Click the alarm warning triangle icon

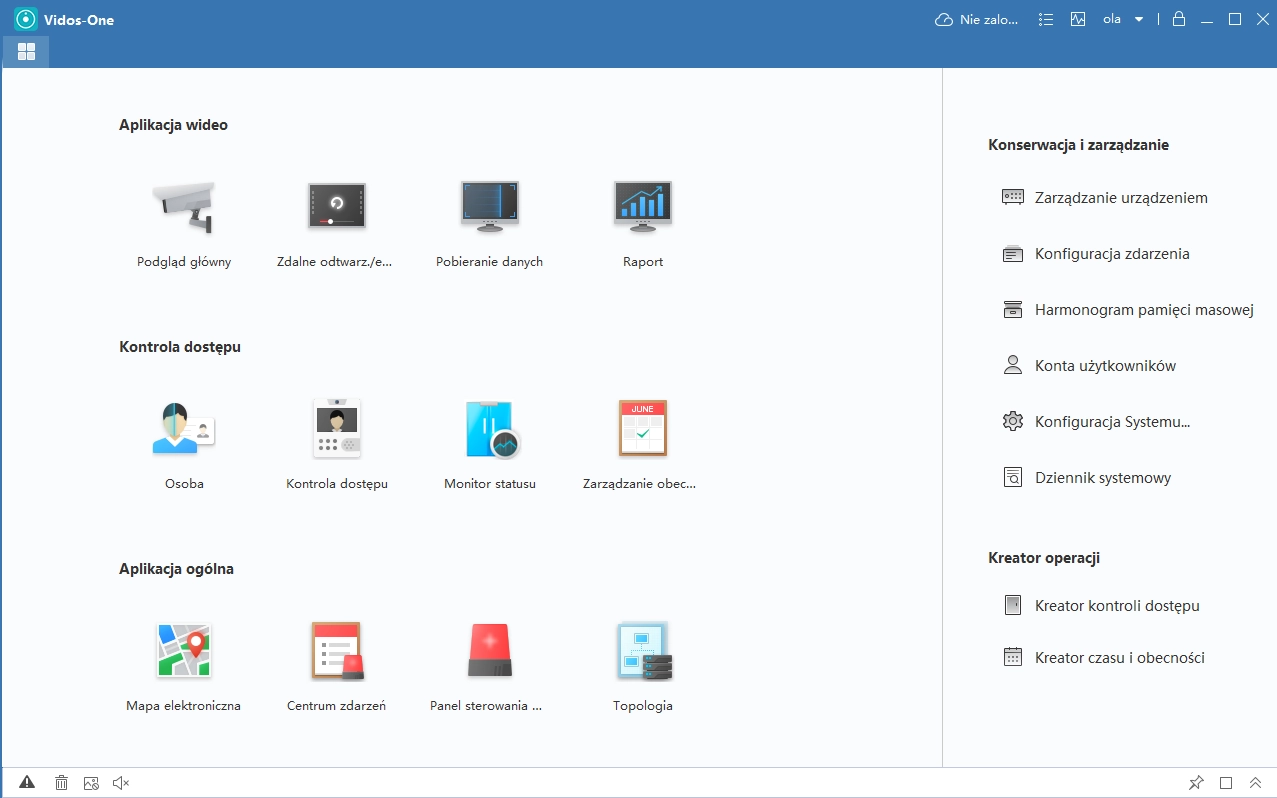point(27,782)
